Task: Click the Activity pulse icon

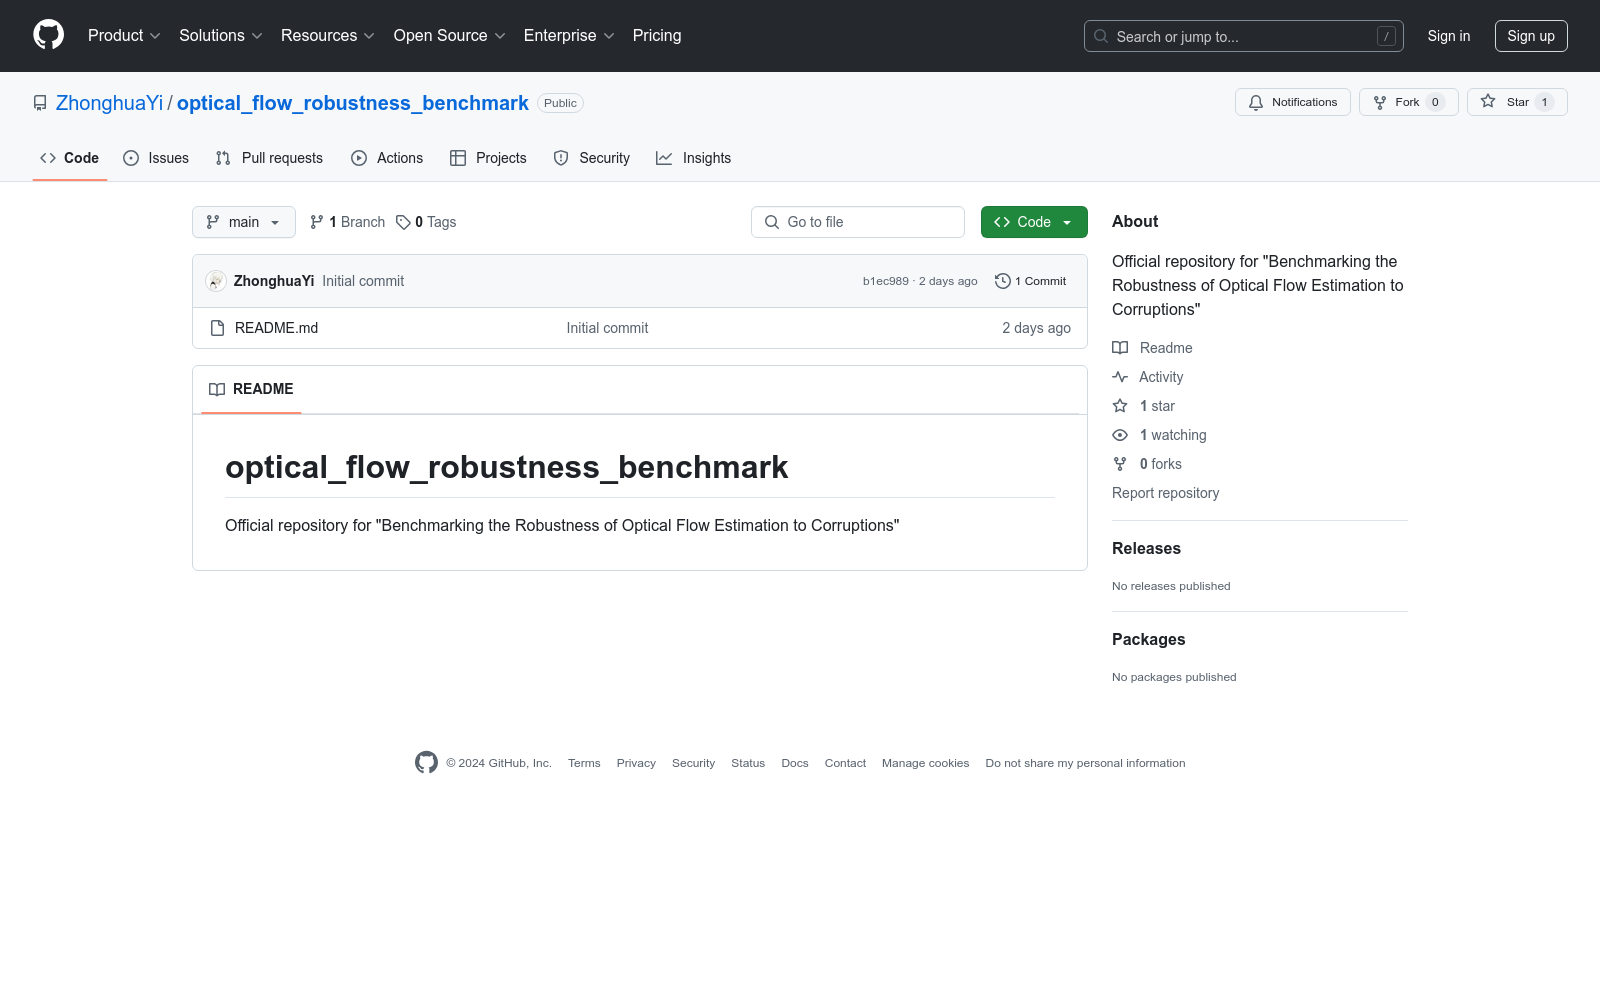Action: [x=1120, y=377]
